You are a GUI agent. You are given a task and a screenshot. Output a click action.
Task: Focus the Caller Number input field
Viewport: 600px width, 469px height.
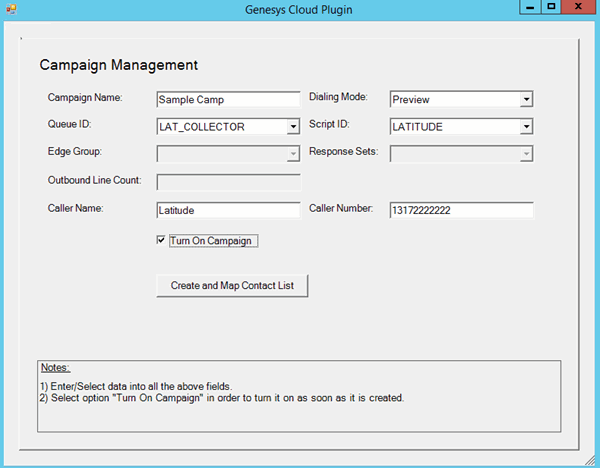(461, 210)
